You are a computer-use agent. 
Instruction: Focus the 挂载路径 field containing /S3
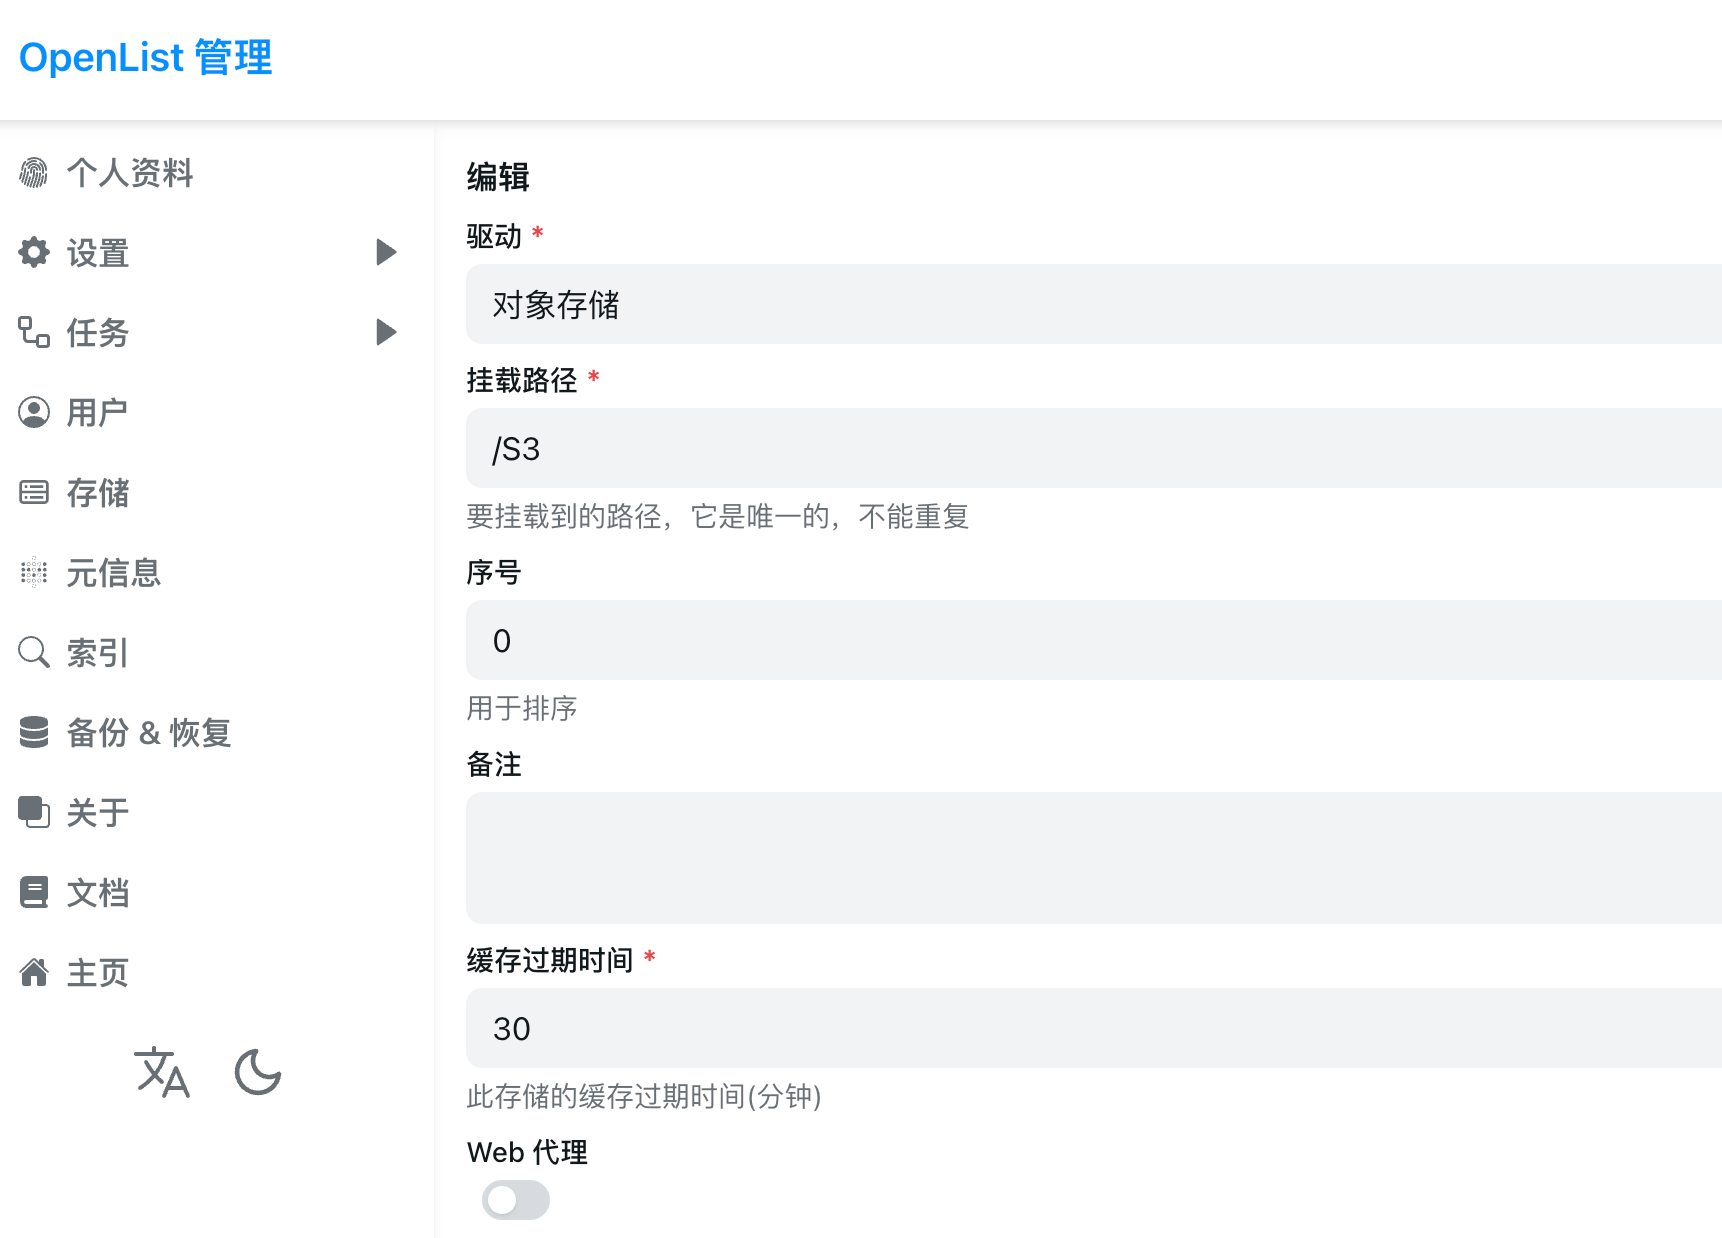pyautogui.click(x=1094, y=448)
